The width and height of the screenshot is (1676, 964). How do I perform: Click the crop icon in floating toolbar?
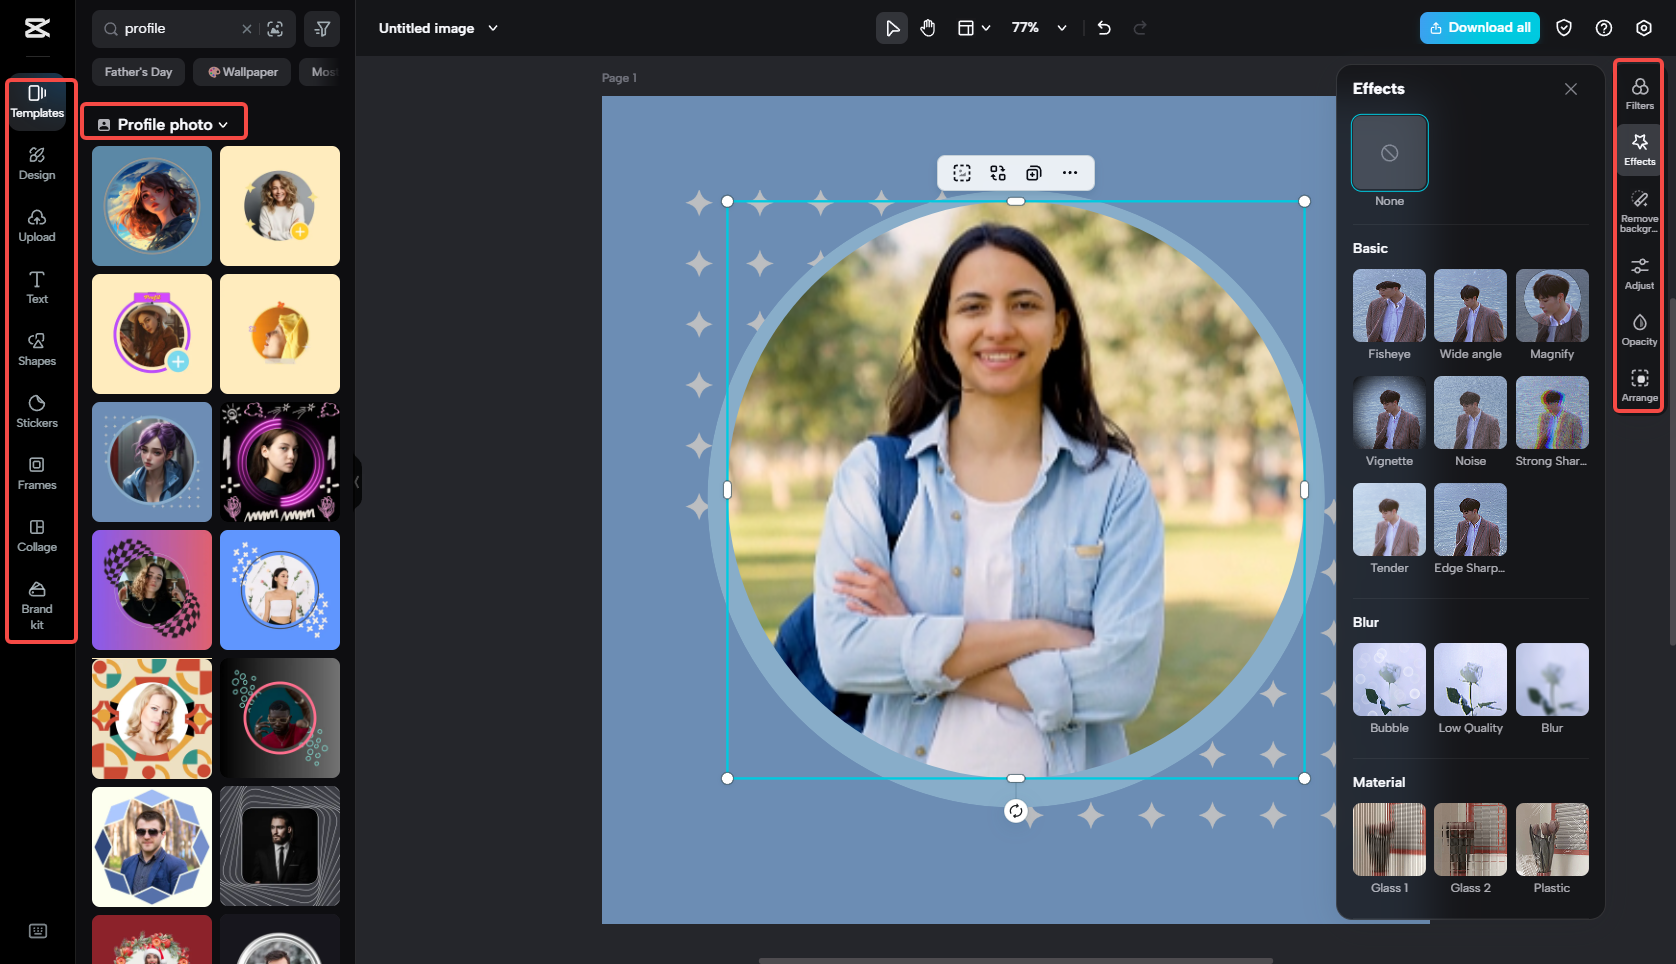coord(962,173)
